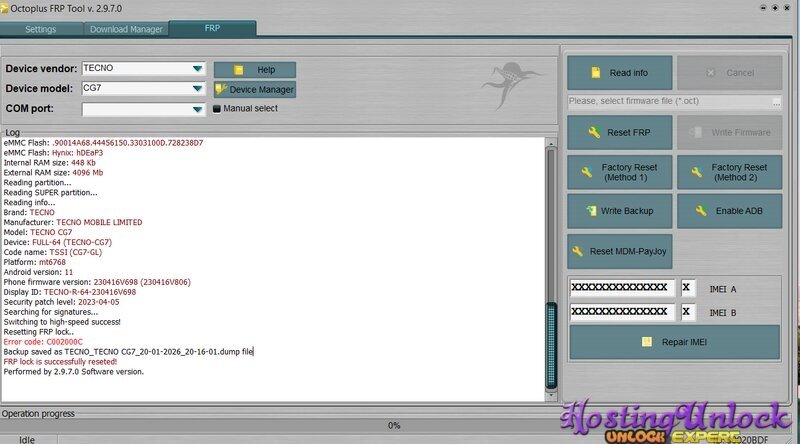Open the Download Manager tab
Viewport: 800px width, 444px height.
click(x=126, y=29)
